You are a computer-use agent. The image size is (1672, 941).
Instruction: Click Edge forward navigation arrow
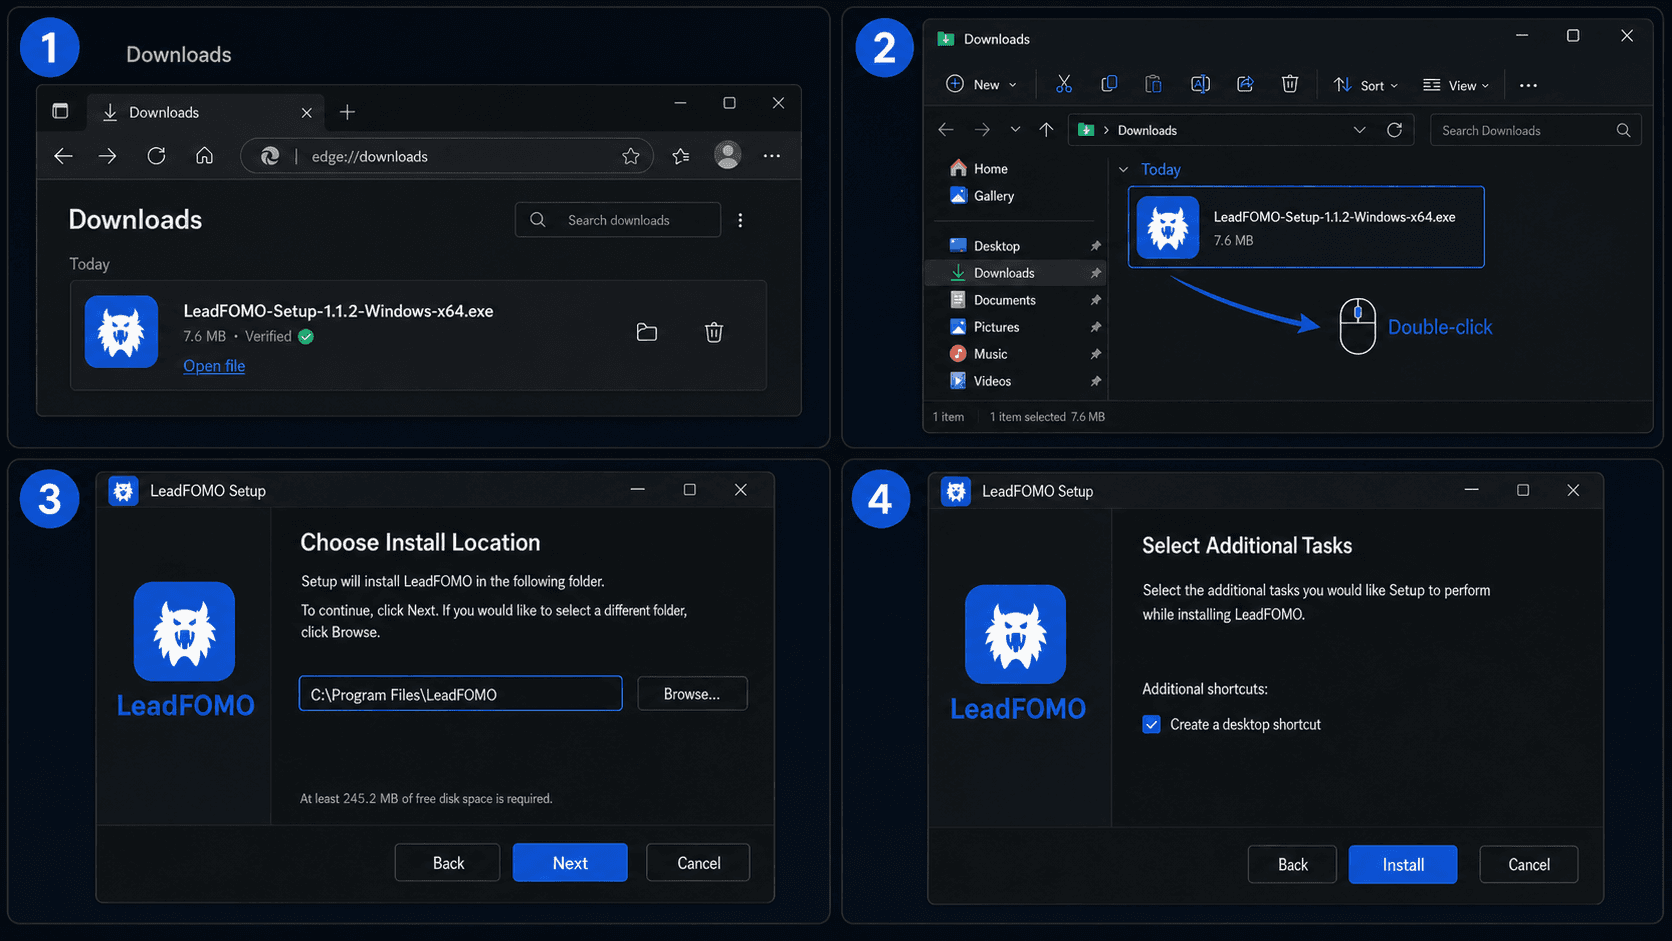point(108,156)
